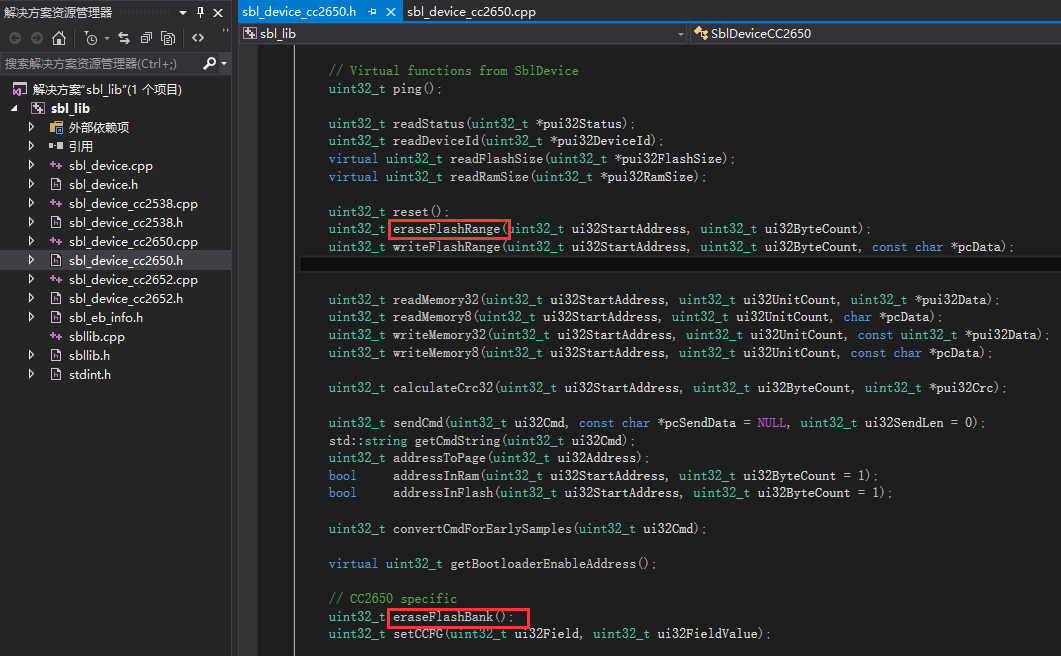Click the Home icon in Solution Explorer
Image resolution: width=1061 pixels, height=656 pixels.
click(x=59, y=38)
